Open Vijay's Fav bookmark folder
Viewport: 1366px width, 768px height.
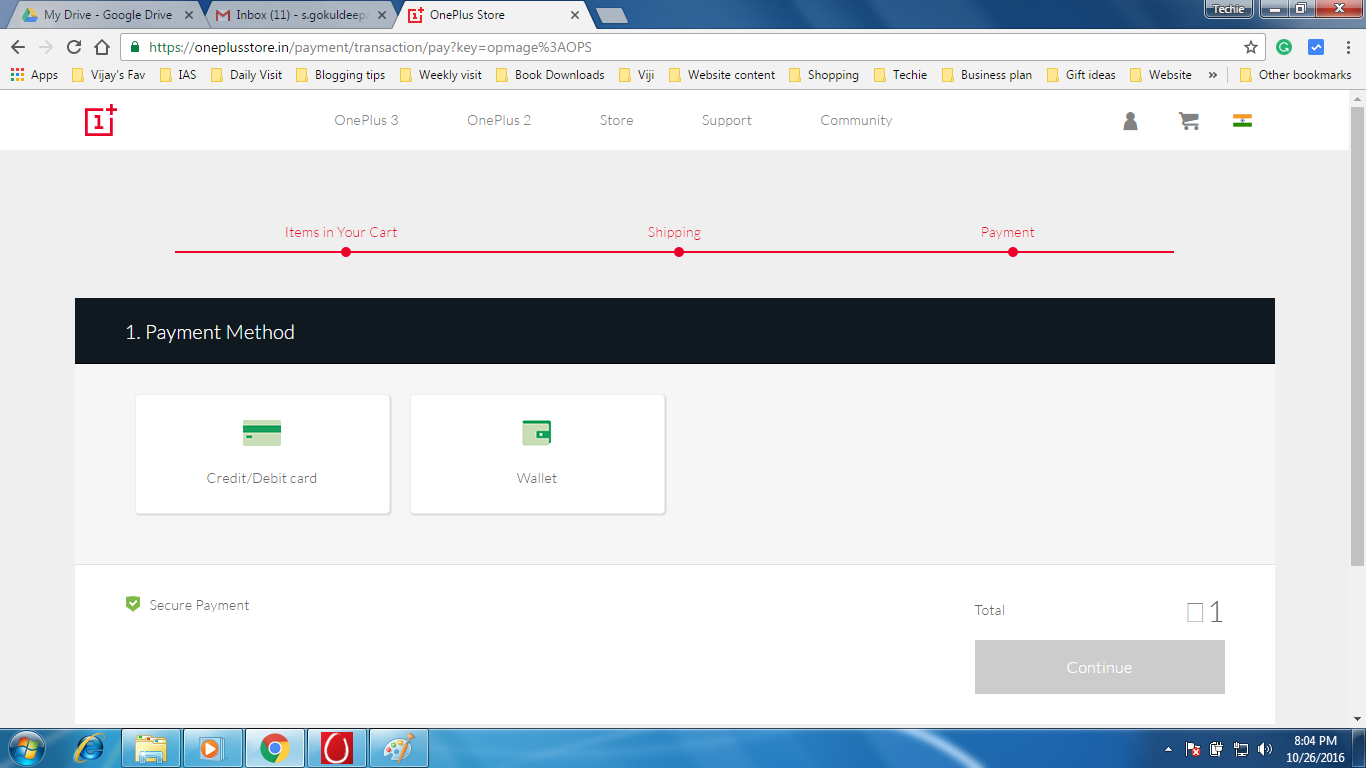[x=108, y=75]
